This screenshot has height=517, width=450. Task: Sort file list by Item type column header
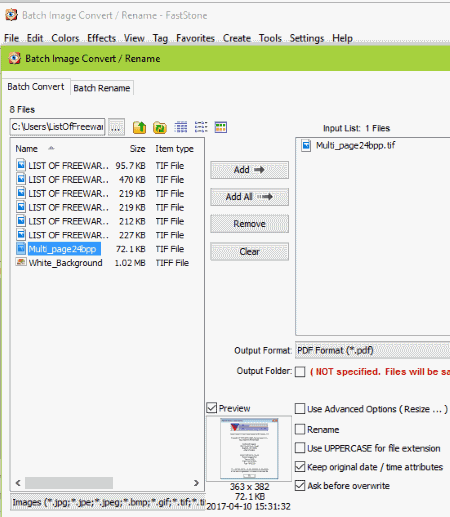pos(174,149)
